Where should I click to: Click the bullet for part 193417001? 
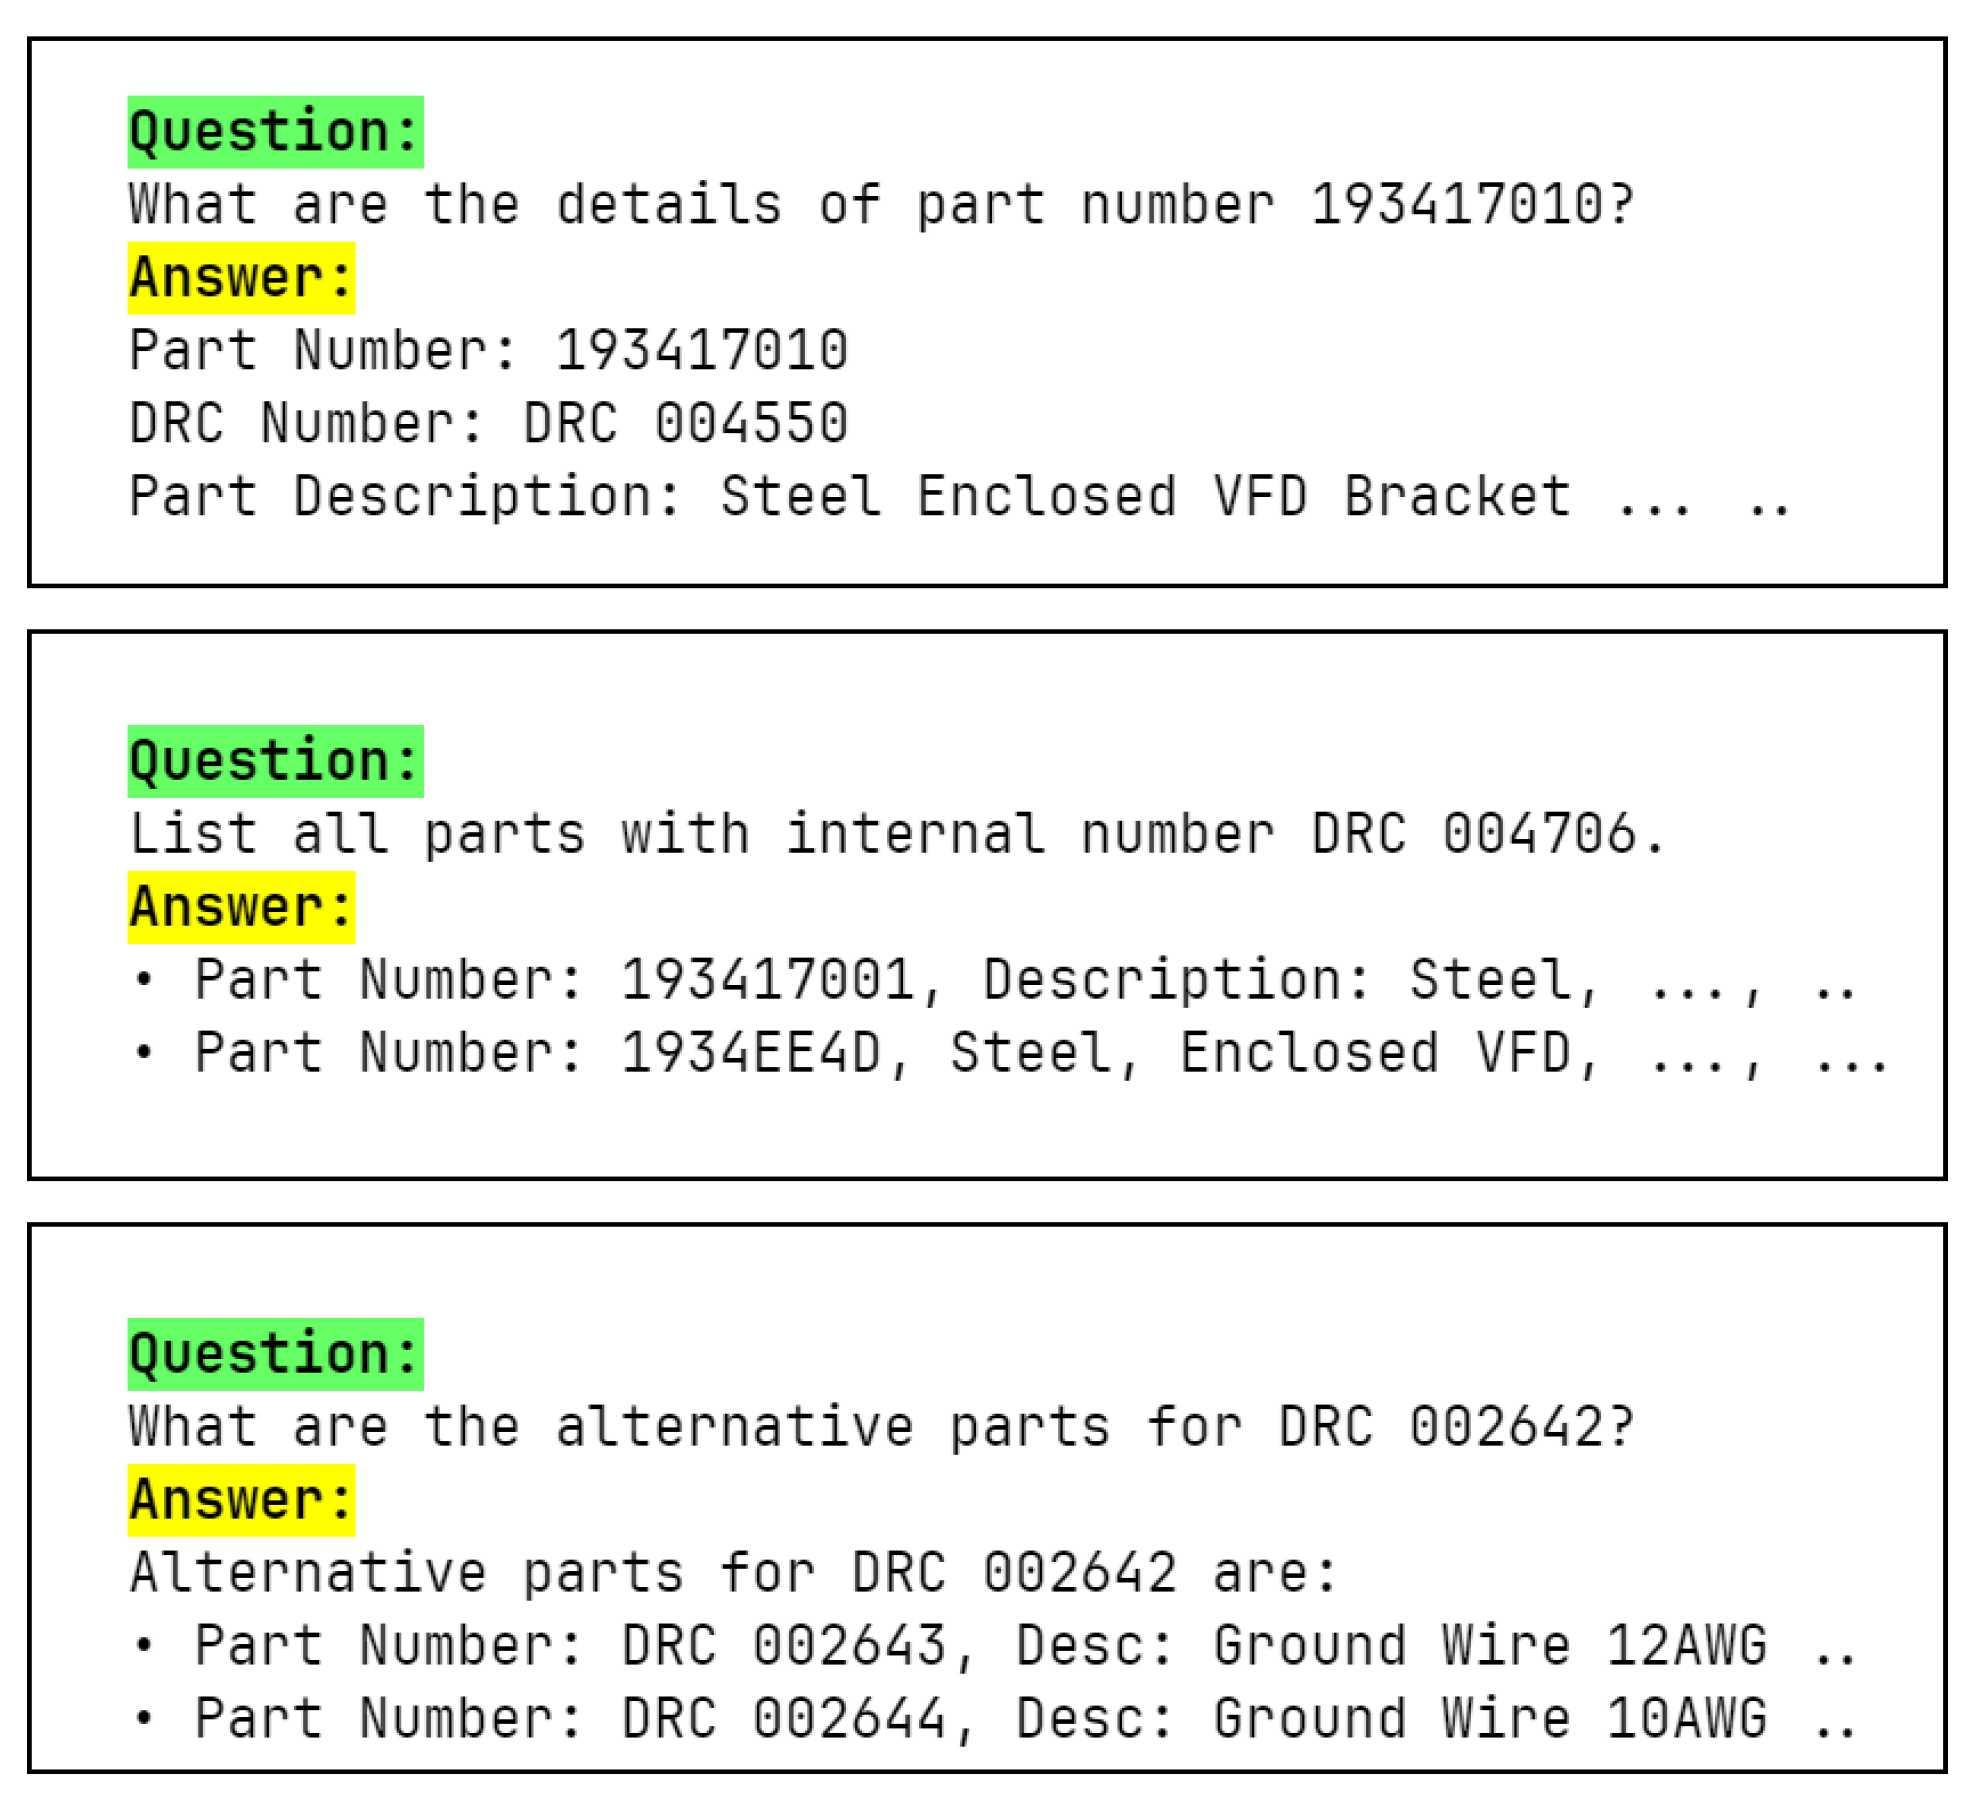[144, 979]
